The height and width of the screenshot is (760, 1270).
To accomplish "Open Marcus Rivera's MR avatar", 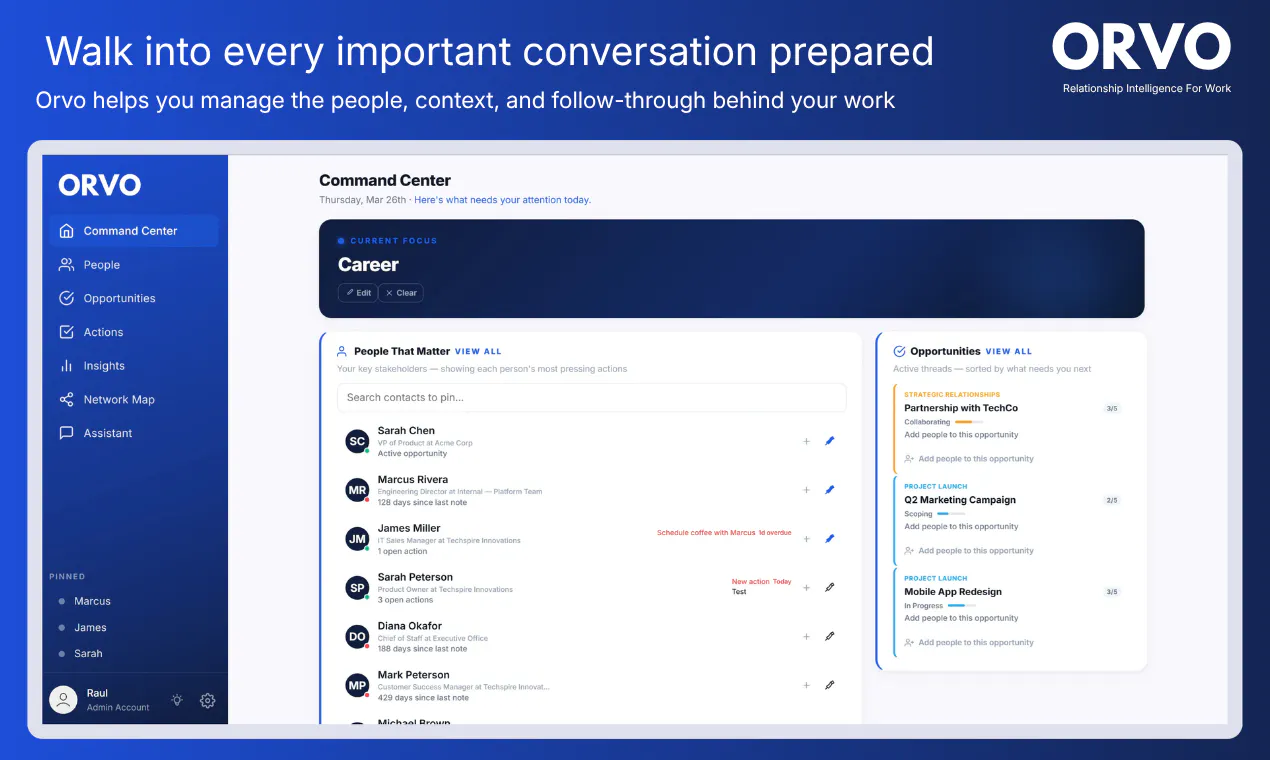I will click(x=357, y=490).
